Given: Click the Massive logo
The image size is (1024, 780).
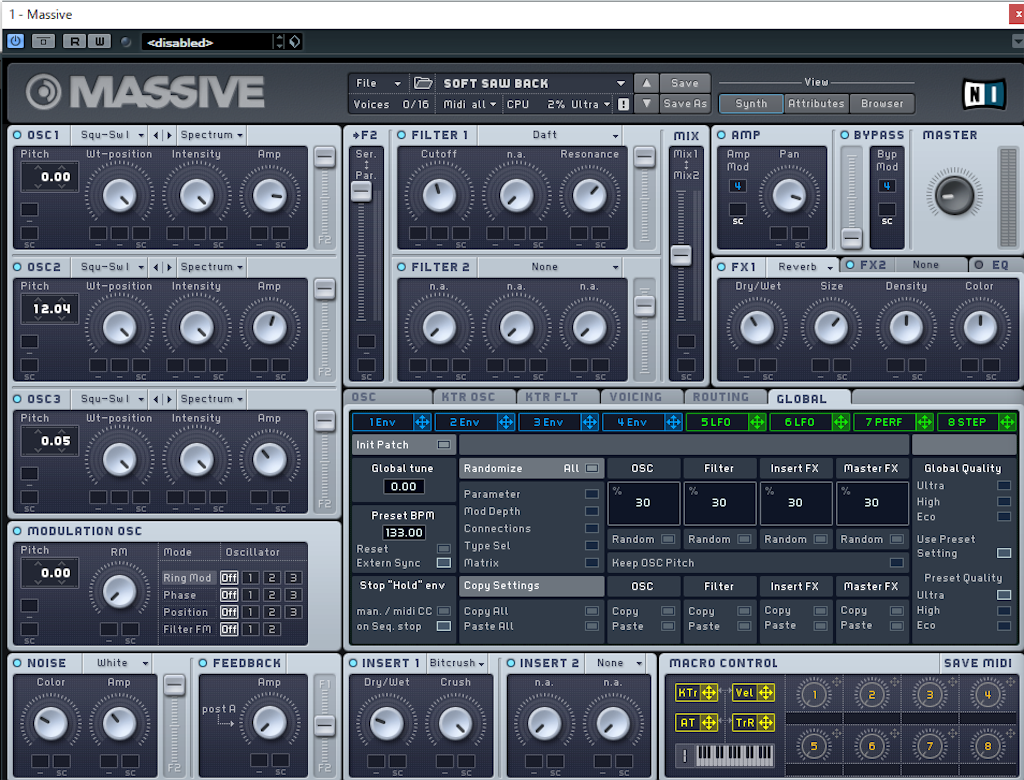Looking at the screenshot, I should (x=145, y=91).
